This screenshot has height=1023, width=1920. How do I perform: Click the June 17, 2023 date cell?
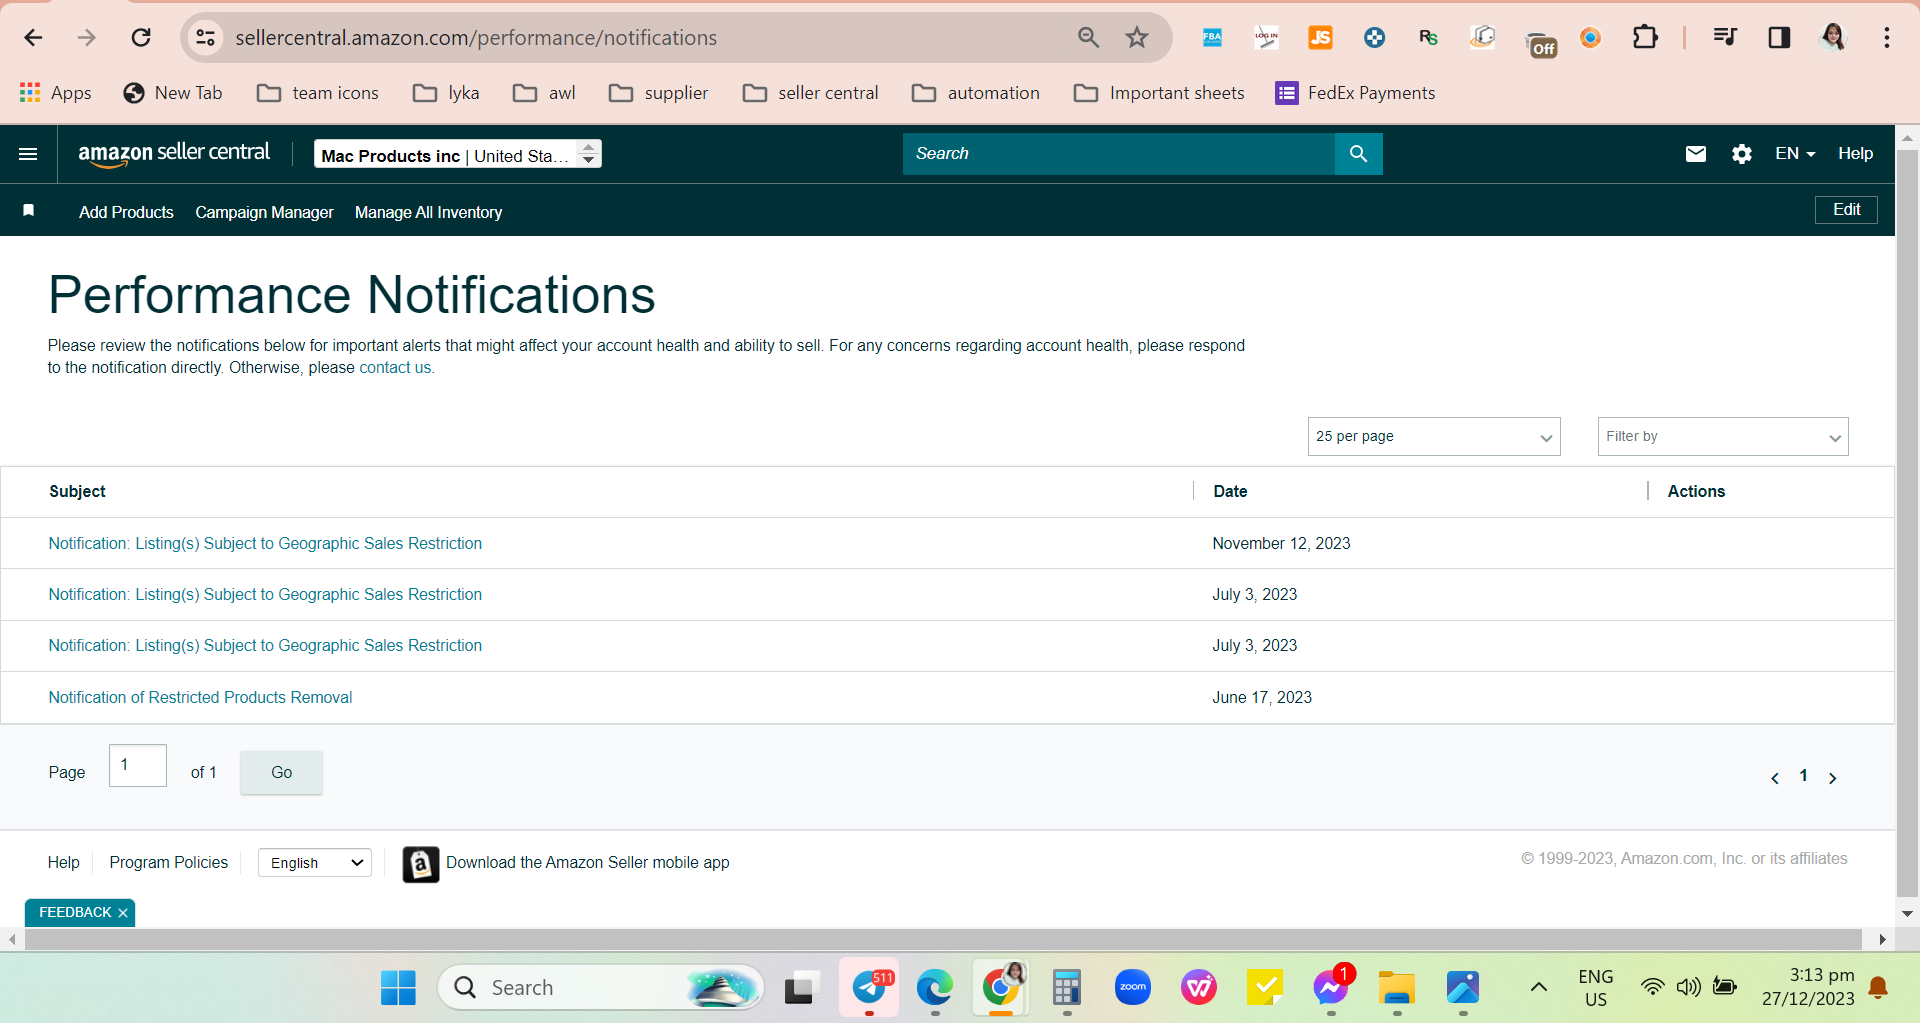point(1262,697)
